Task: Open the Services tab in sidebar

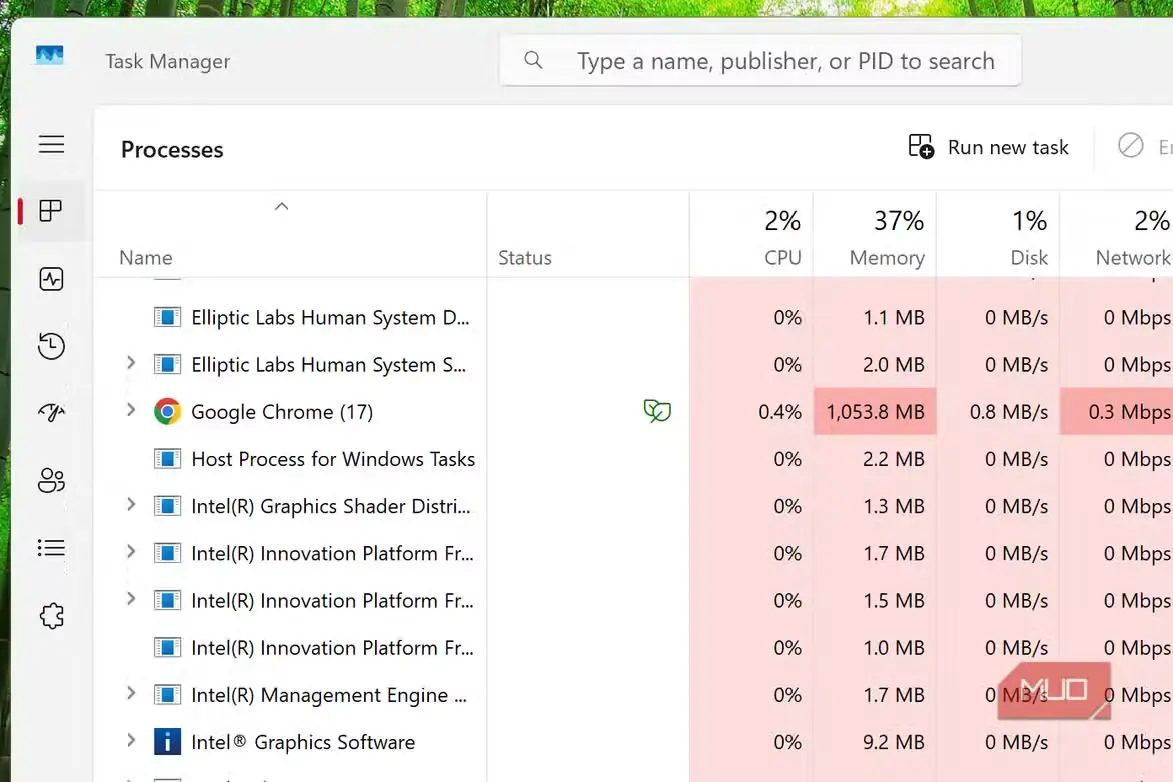Action: point(51,616)
